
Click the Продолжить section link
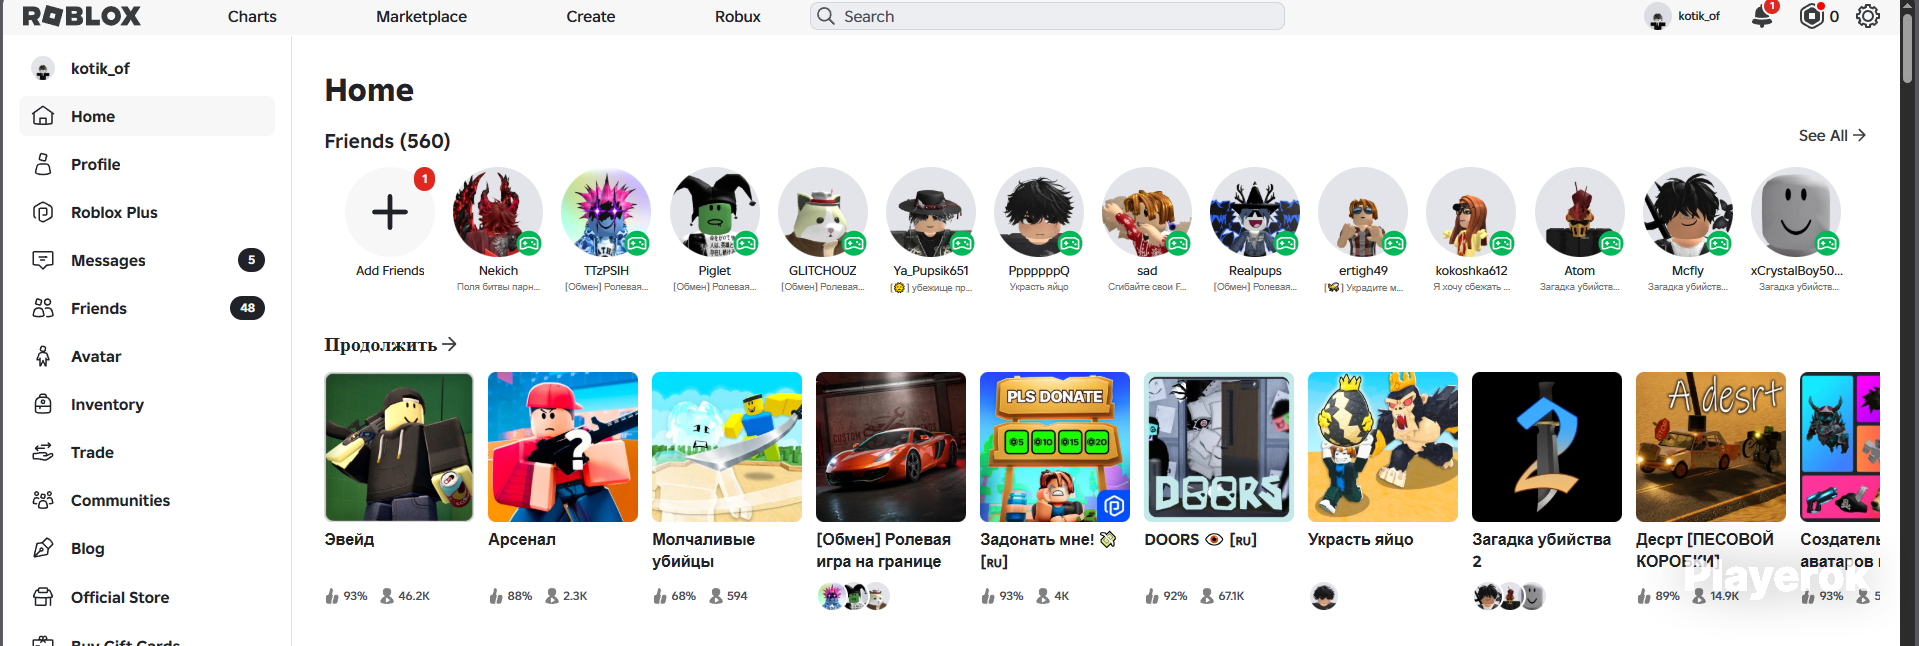(390, 344)
